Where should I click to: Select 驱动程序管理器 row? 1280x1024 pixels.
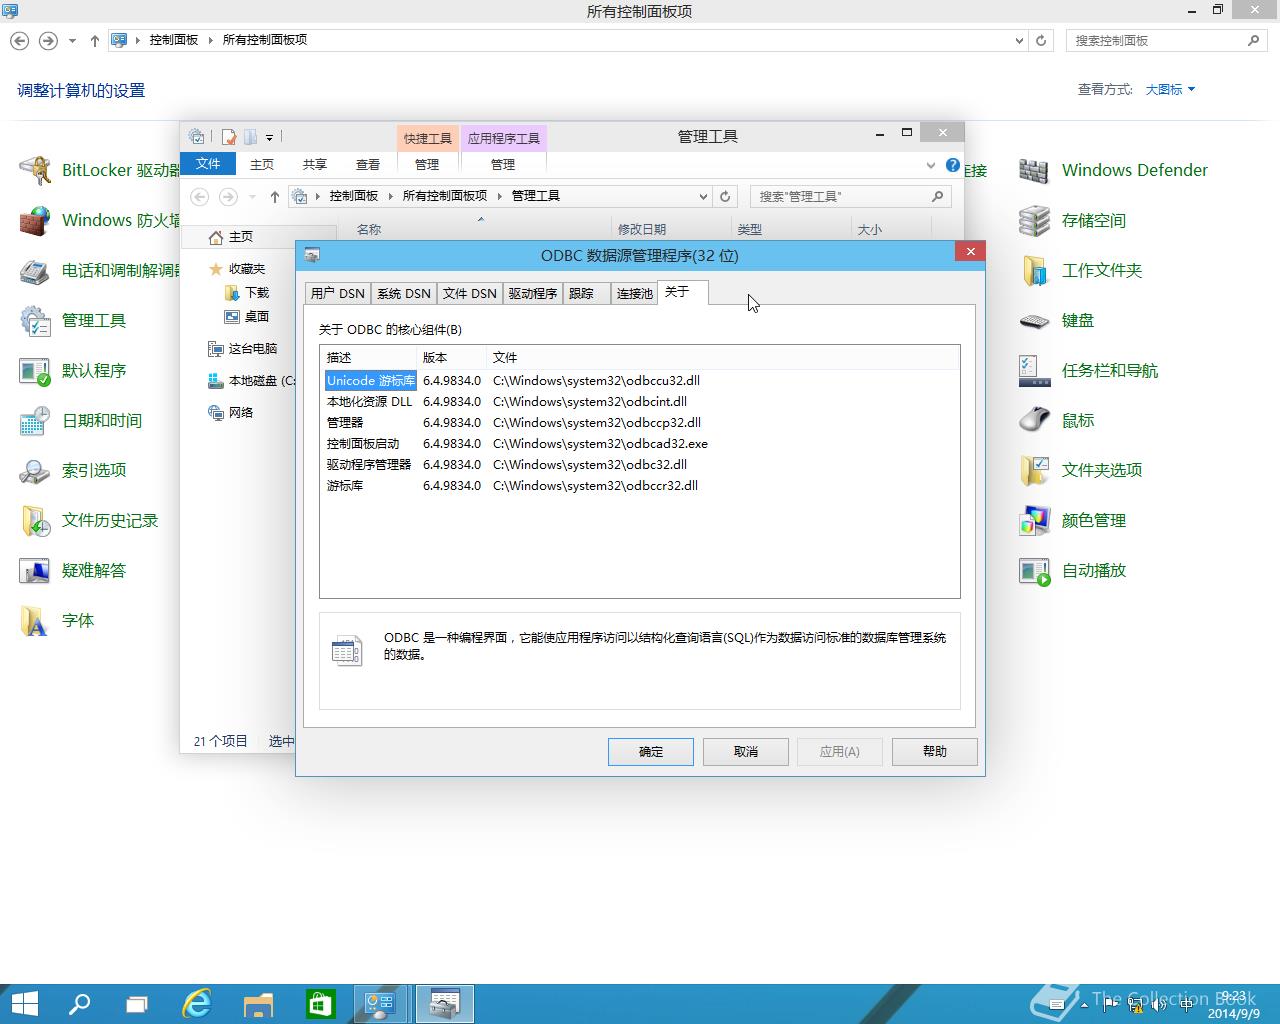coord(639,464)
